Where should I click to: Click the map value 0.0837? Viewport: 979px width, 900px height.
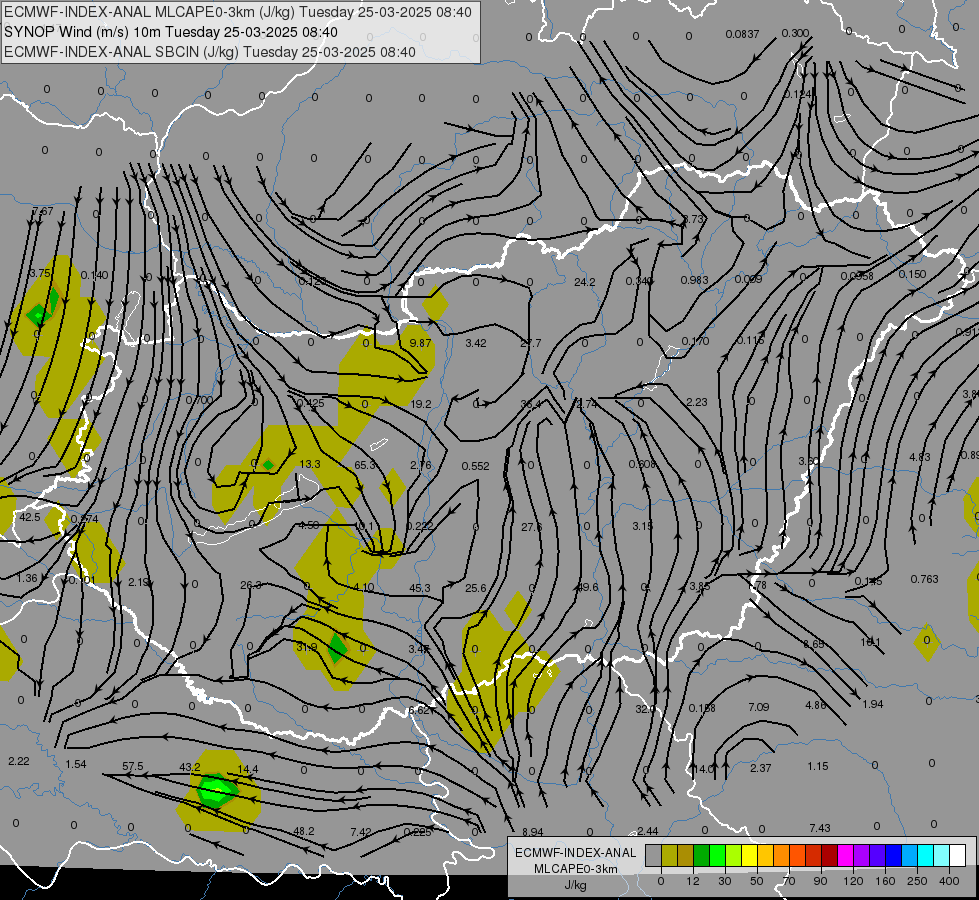point(742,34)
